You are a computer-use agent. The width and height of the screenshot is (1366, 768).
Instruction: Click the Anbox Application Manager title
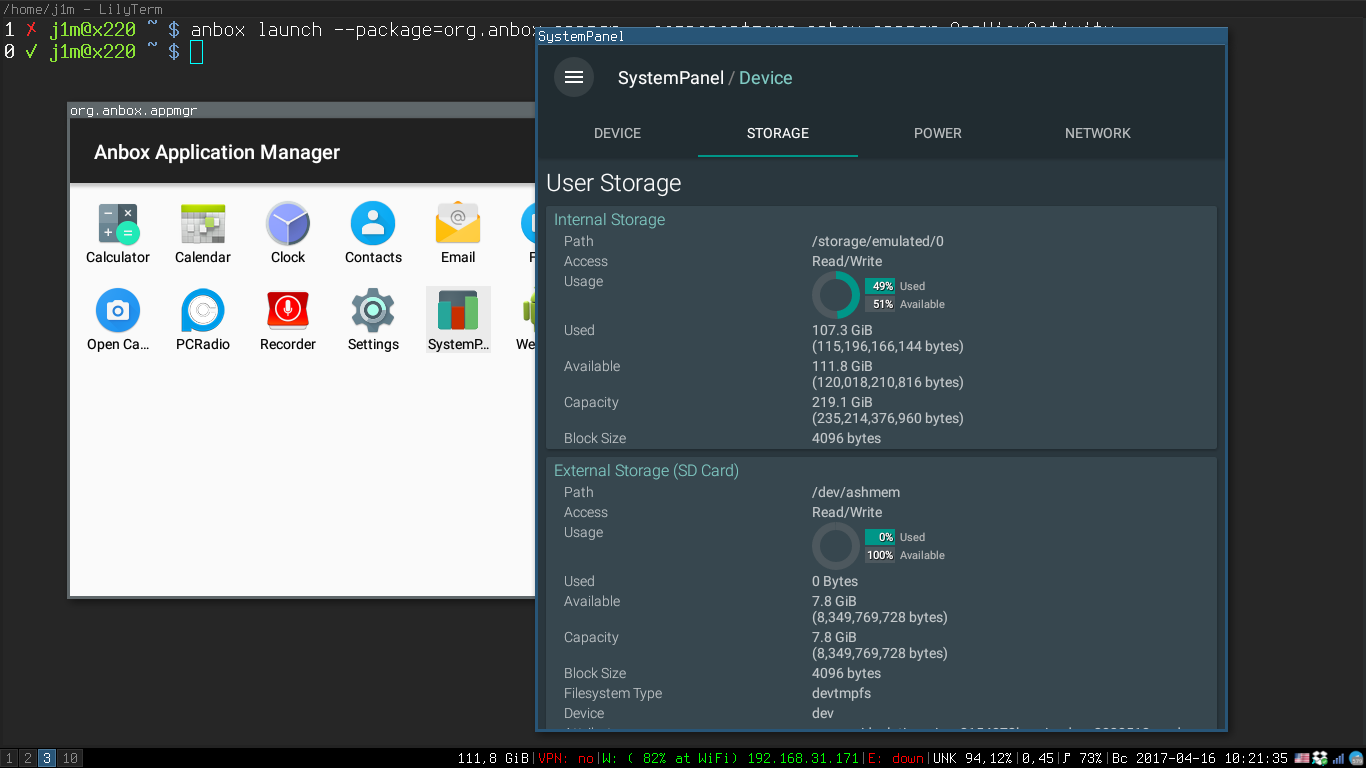coord(217,152)
